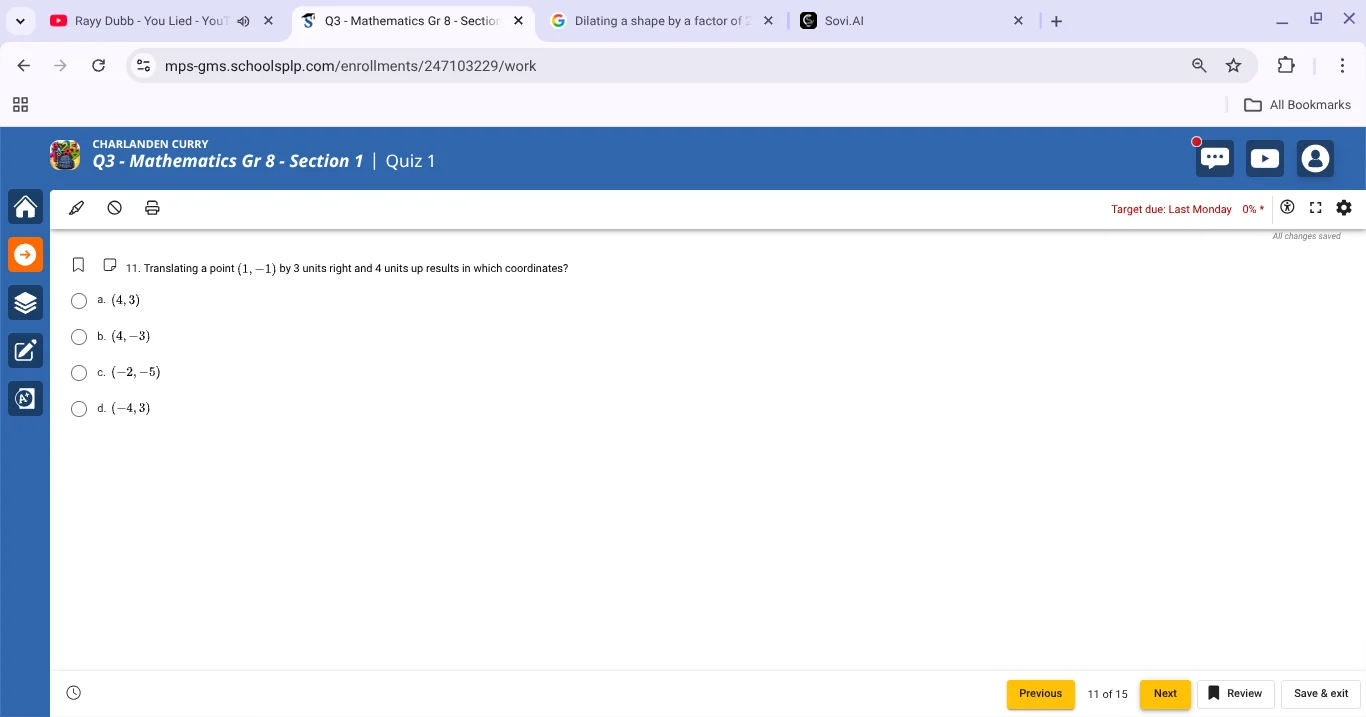Open the translate tool in the sidebar
The image size is (1366, 717).
[x=25, y=398]
